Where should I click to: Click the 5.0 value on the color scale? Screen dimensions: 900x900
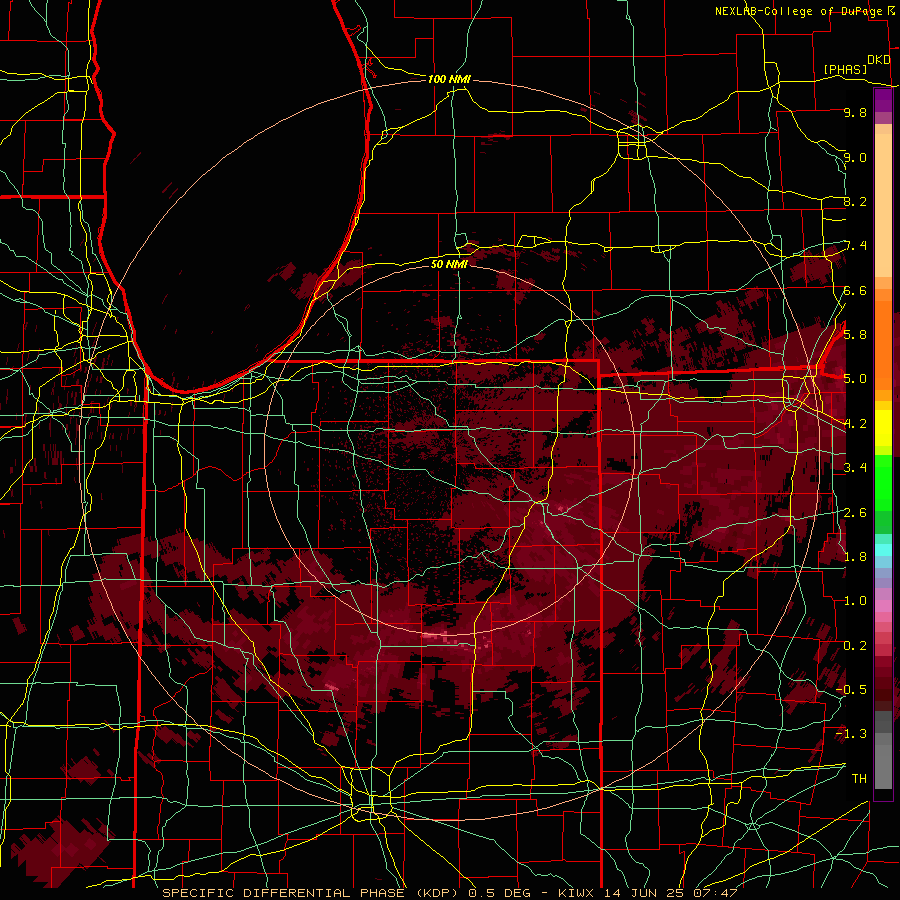(x=855, y=379)
